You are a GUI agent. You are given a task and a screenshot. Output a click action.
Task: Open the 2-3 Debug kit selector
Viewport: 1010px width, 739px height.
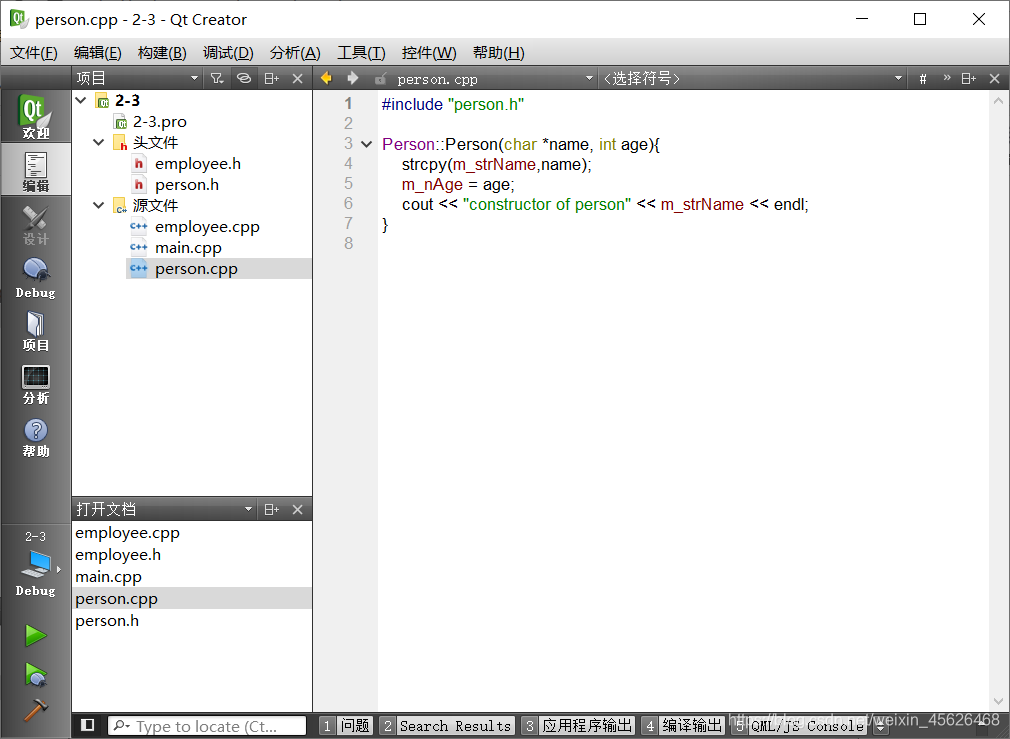point(35,564)
